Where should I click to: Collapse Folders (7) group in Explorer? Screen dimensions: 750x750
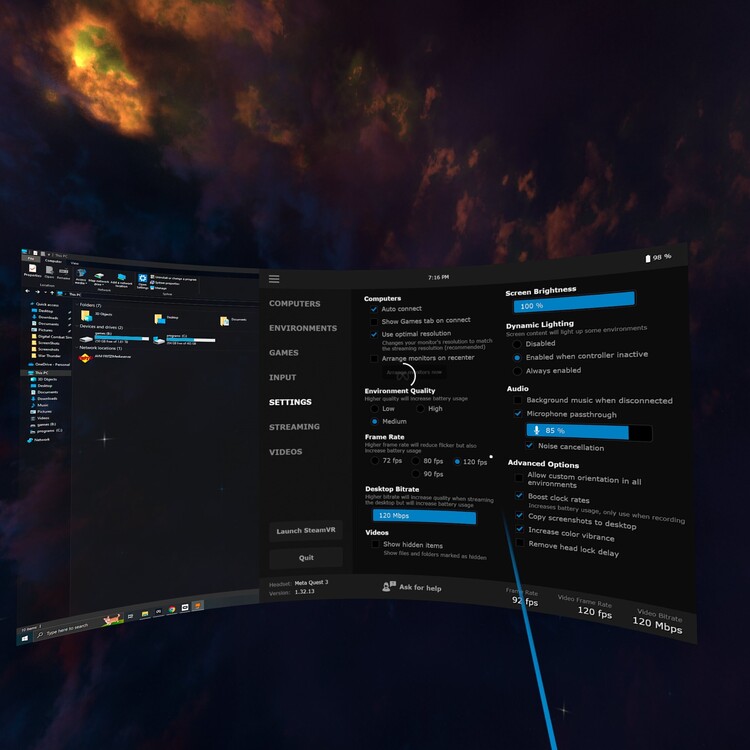point(77,304)
